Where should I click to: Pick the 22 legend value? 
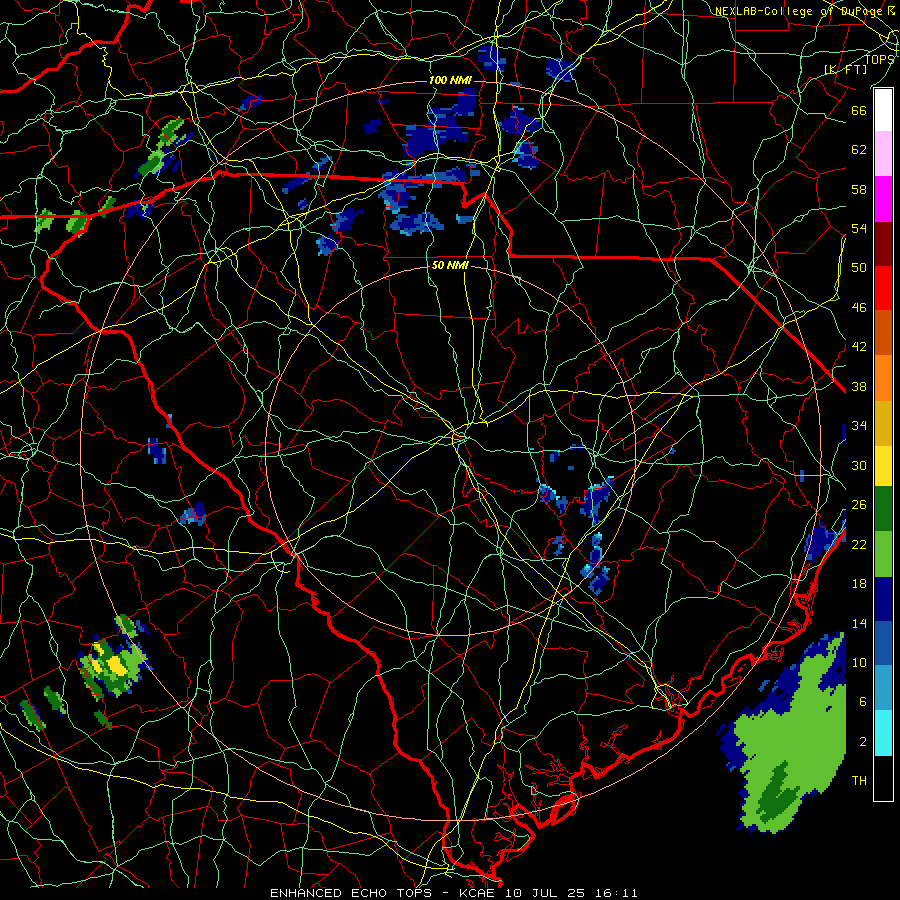(859, 544)
